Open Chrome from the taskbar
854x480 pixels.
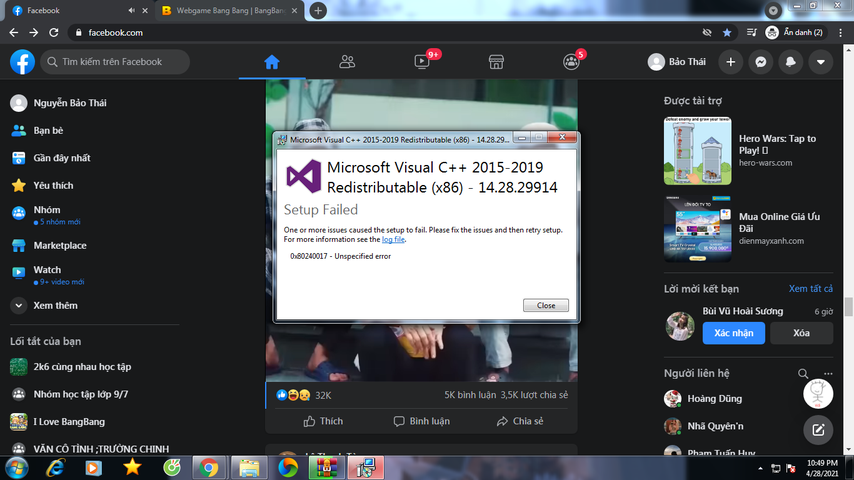[x=209, y=468]
